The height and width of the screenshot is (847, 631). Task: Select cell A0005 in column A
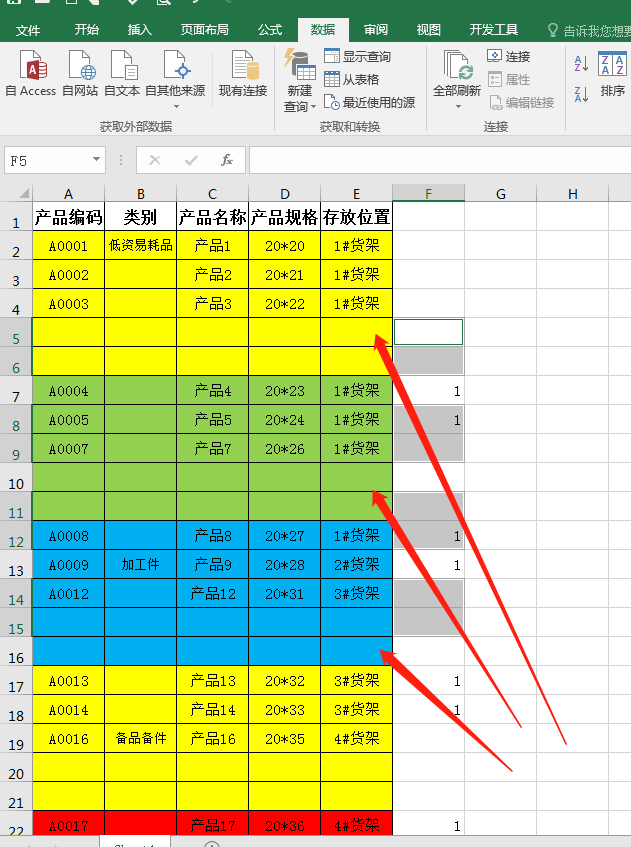[x=68, y=420]
